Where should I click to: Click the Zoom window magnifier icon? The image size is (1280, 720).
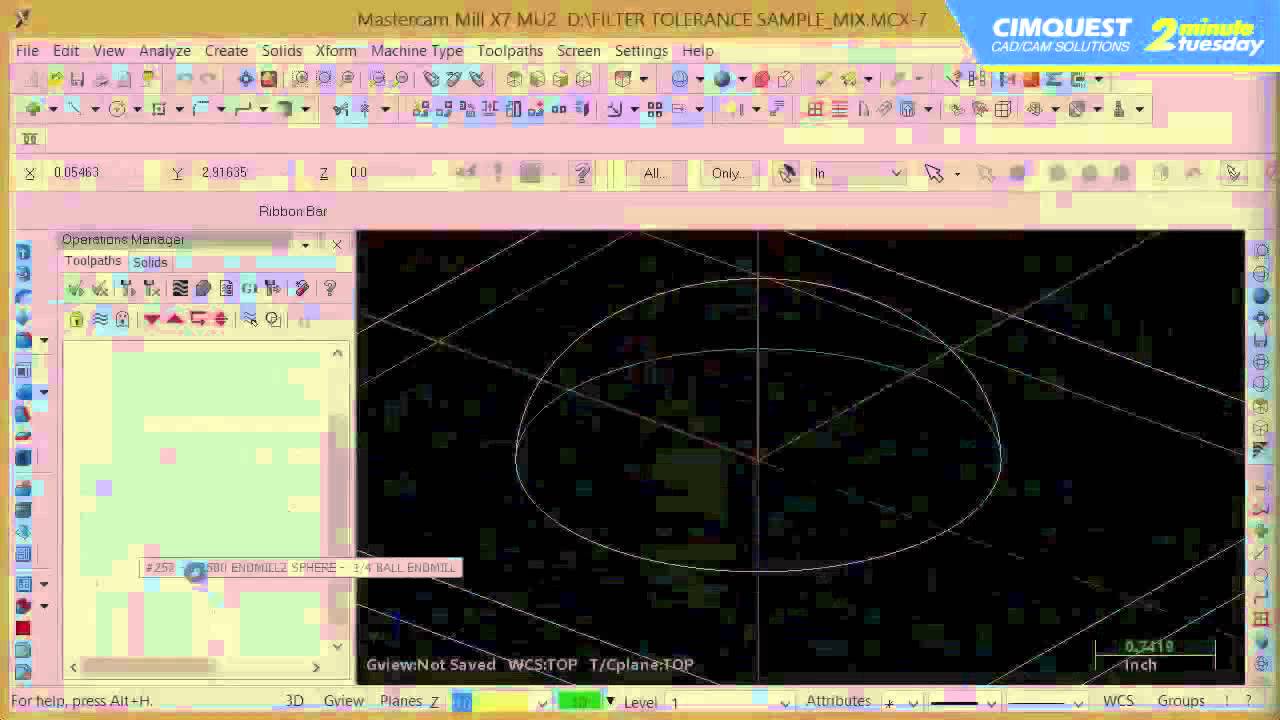[x=301, y=79]
